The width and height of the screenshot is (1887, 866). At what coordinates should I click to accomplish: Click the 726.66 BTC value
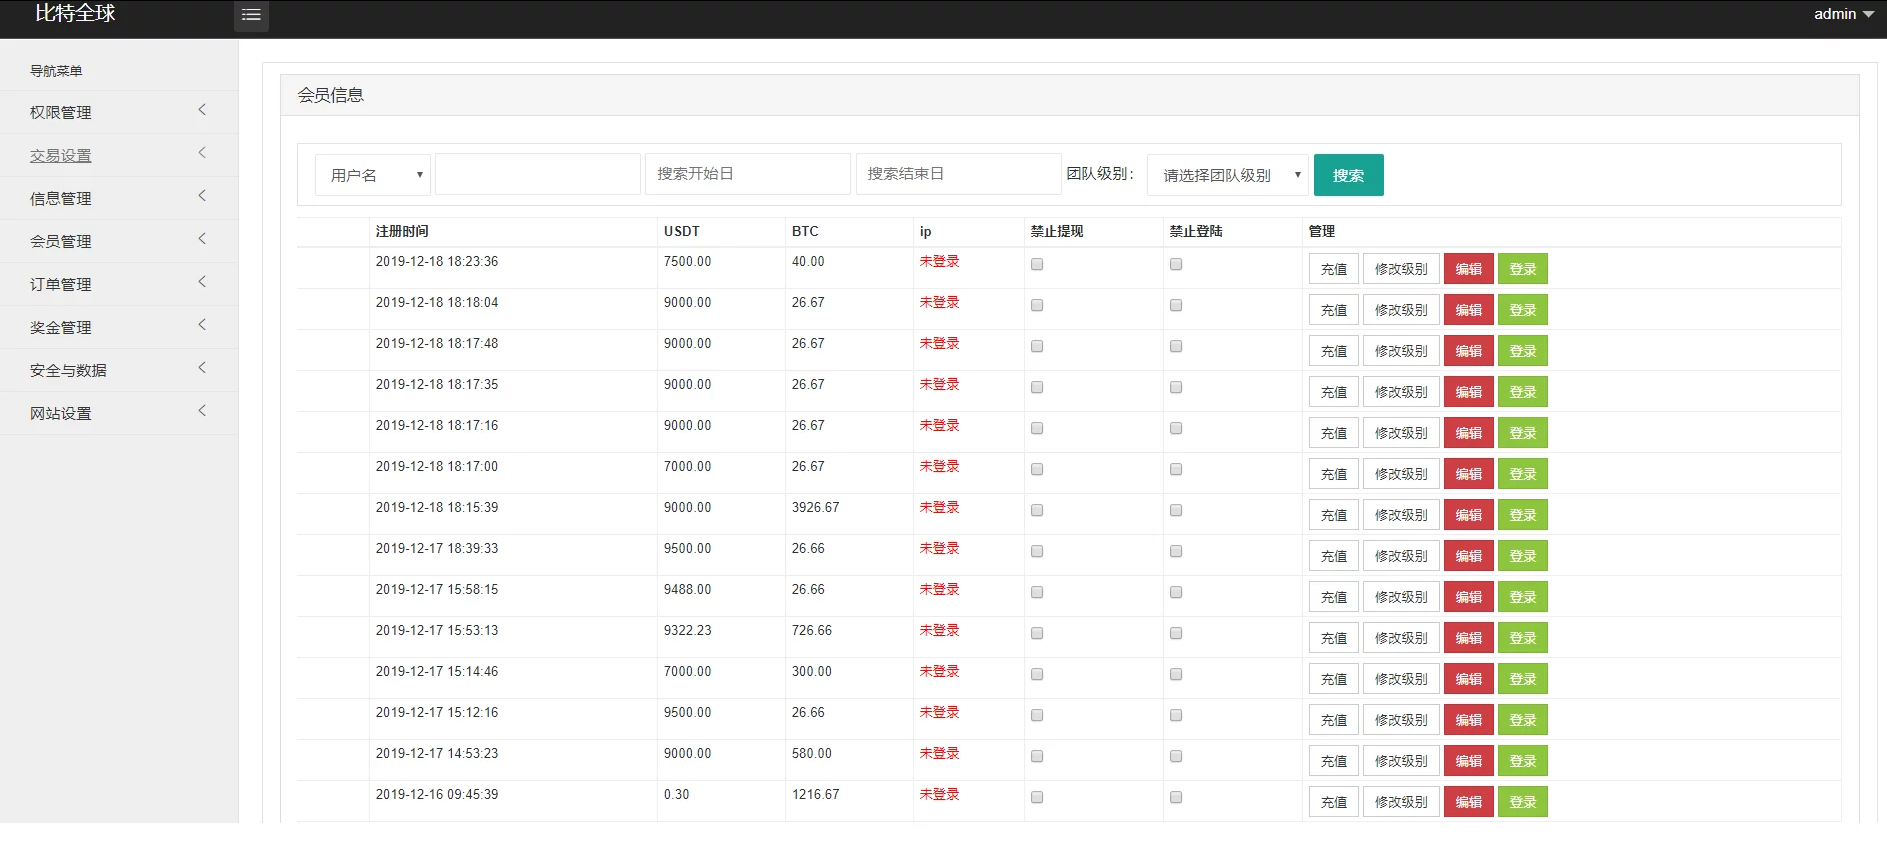pos(812,630)
